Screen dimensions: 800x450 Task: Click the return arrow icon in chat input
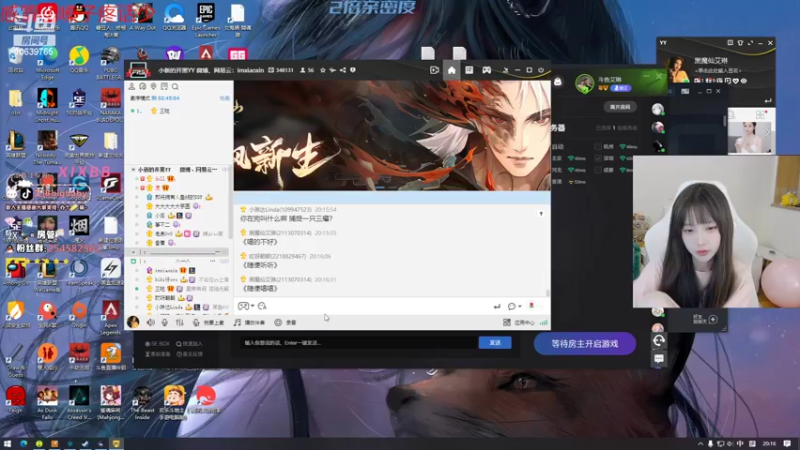[497, 306]
